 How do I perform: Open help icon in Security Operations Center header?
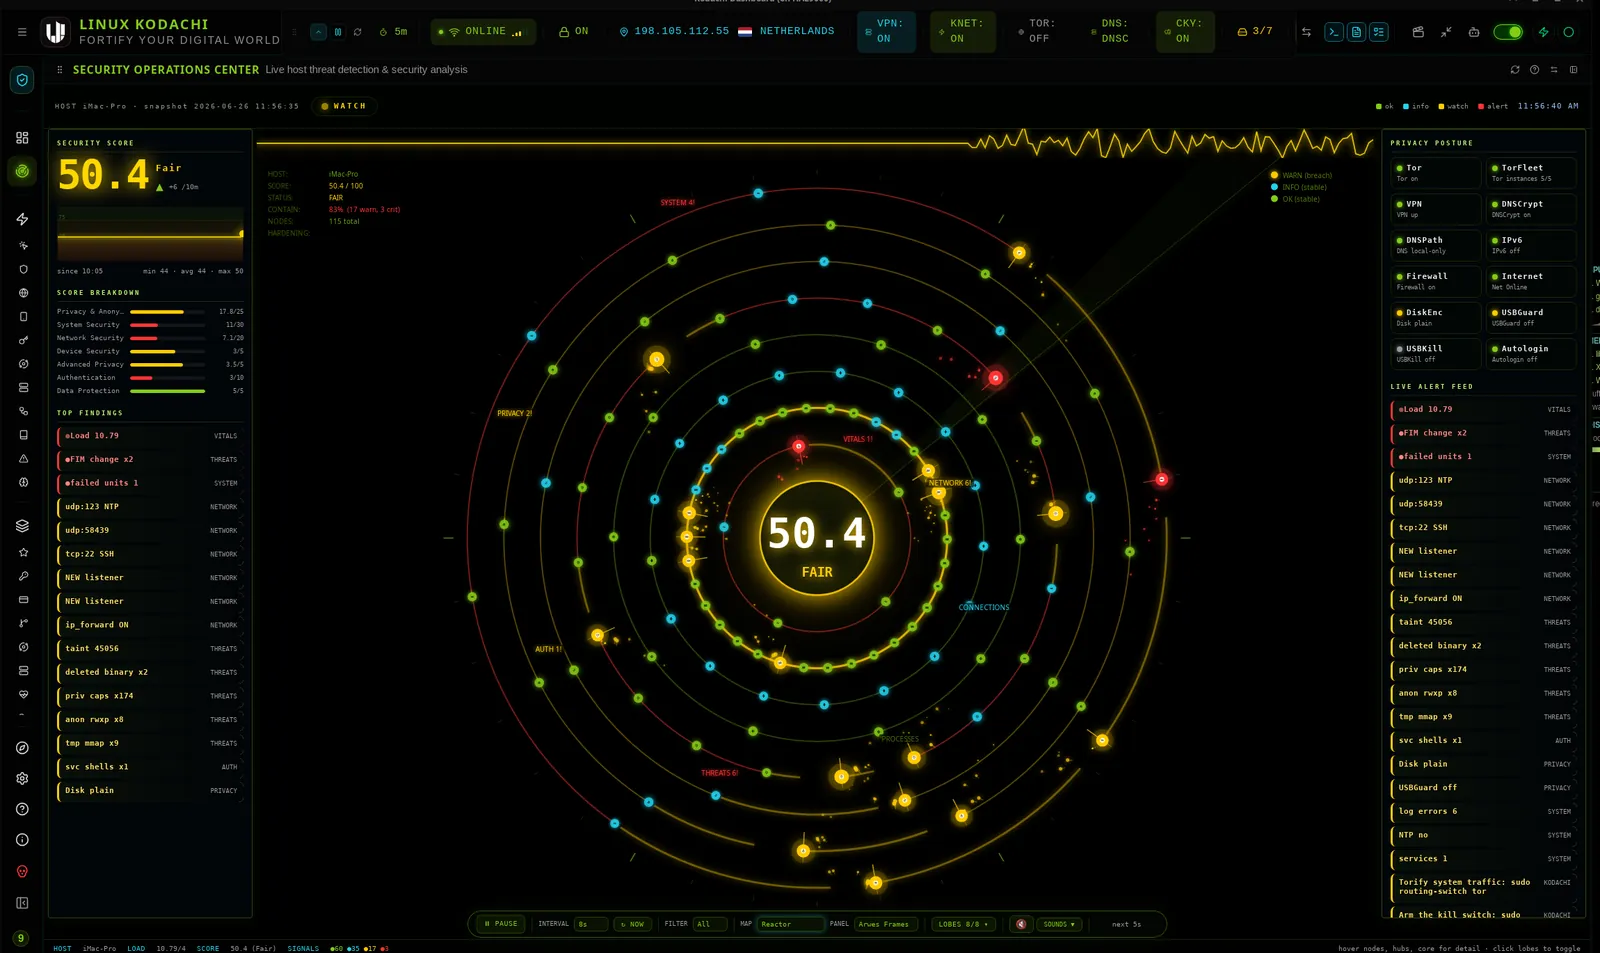tap(1534, 70)
